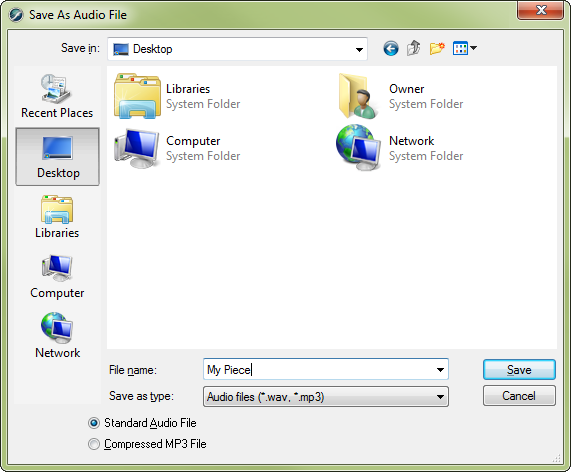This screenshot has height=472, width=571.
Task: Select the Network system folder in file list
Action: tap(400, 148)
